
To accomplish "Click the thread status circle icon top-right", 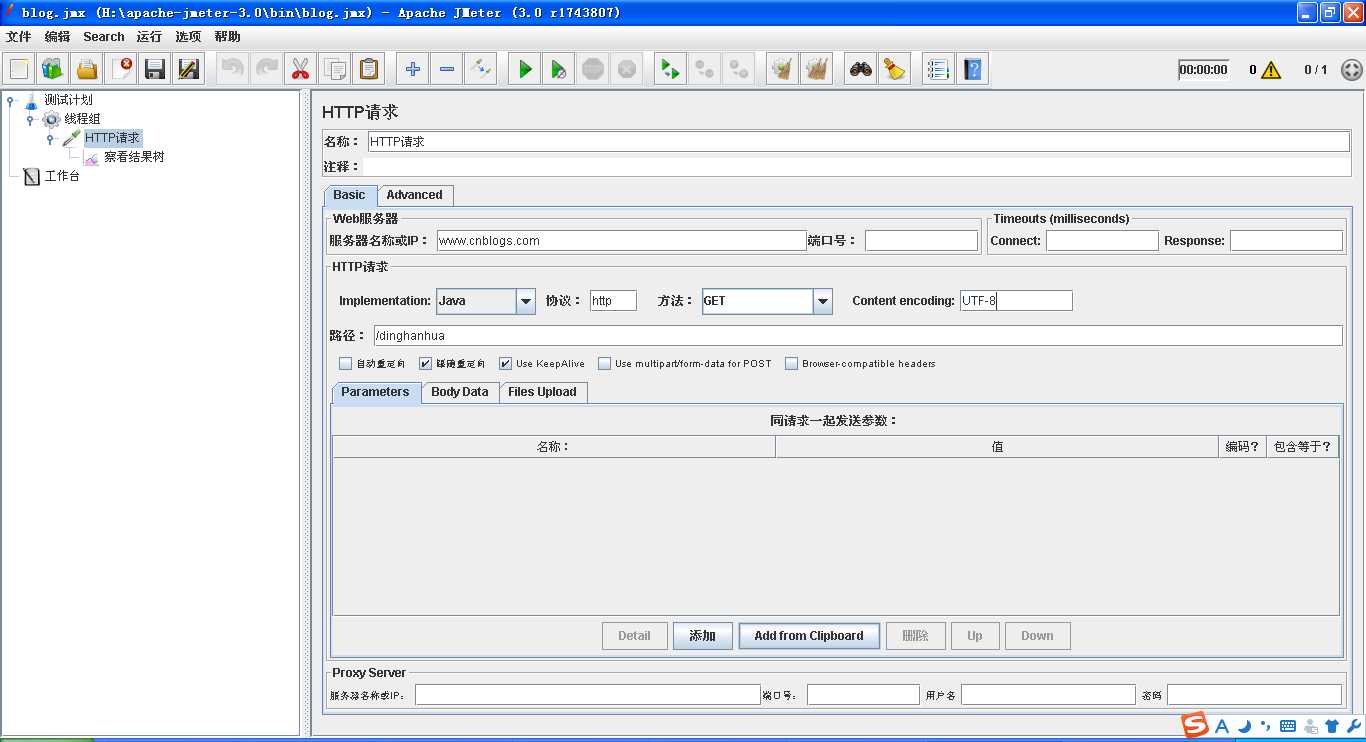I will click(x=1351, y=70).
